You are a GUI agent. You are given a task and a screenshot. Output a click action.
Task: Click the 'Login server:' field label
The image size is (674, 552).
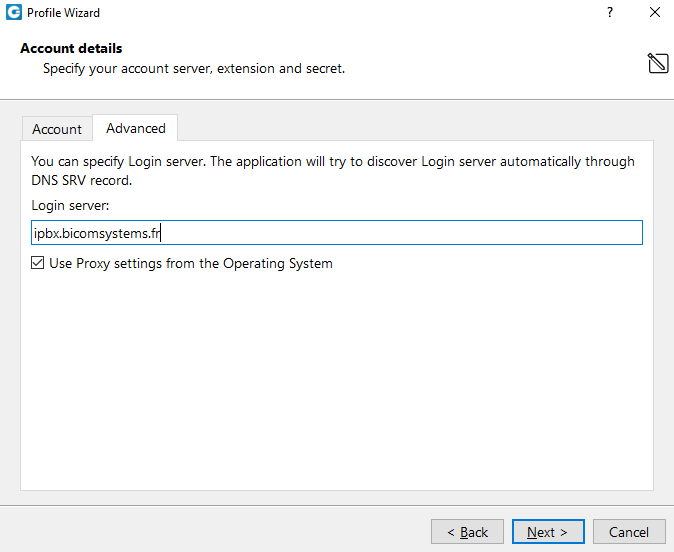70,205
